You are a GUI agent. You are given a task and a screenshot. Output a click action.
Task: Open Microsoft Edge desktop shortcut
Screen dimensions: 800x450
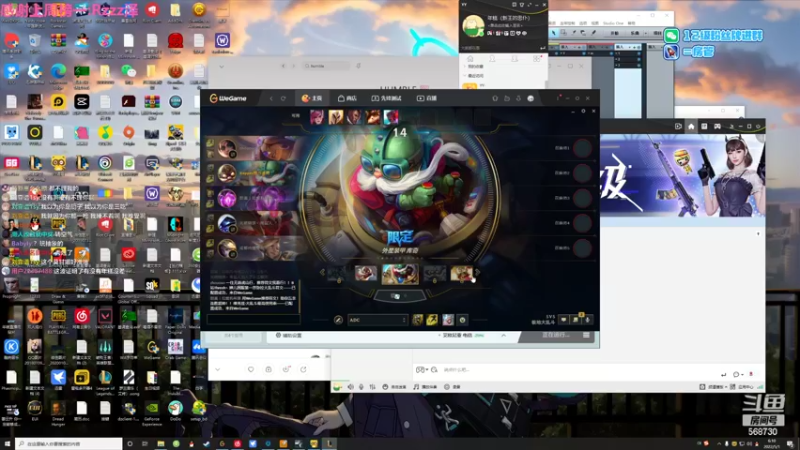(x=58, y=73)
